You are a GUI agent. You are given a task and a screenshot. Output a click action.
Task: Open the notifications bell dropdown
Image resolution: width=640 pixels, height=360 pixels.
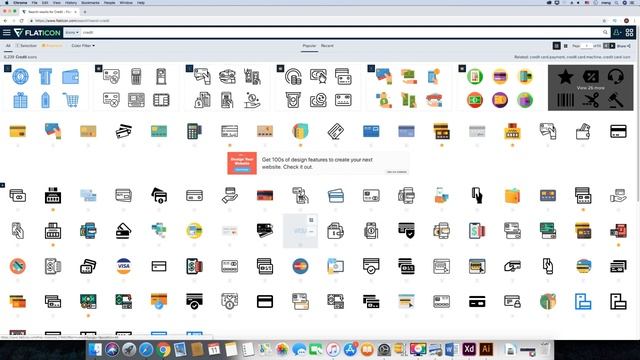coord(617,32)
